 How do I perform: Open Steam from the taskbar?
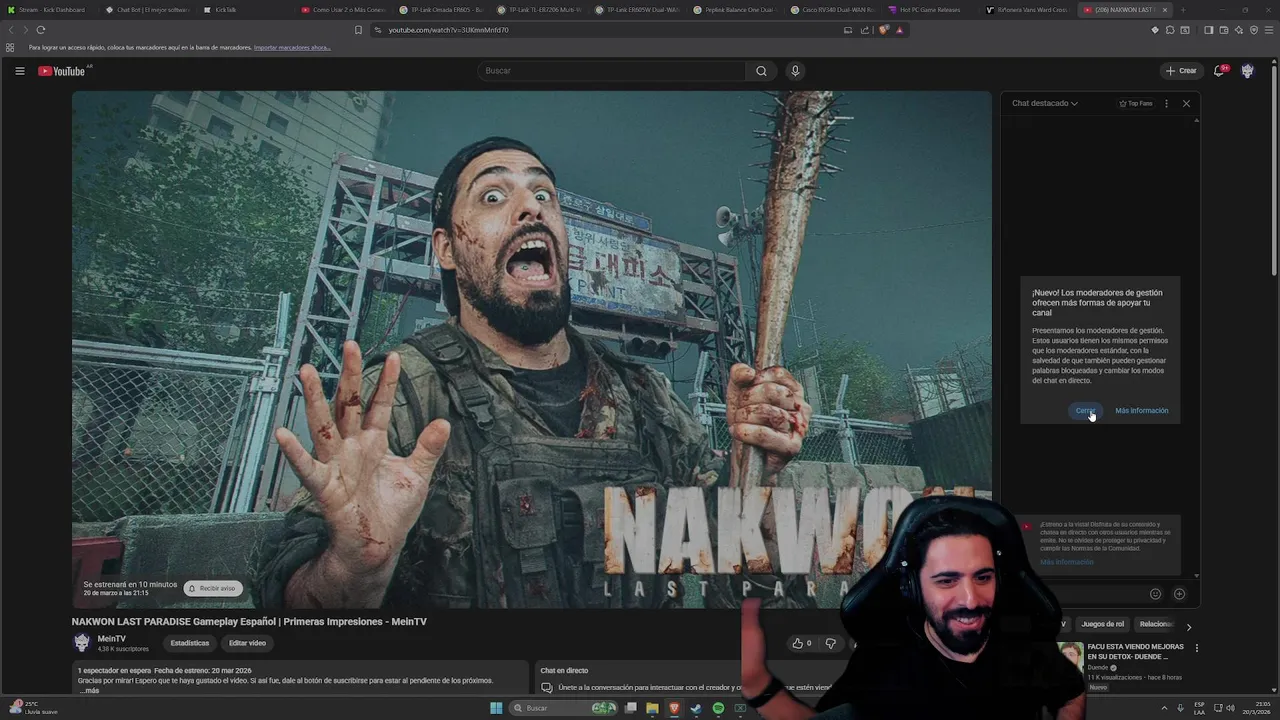point(696,708)
